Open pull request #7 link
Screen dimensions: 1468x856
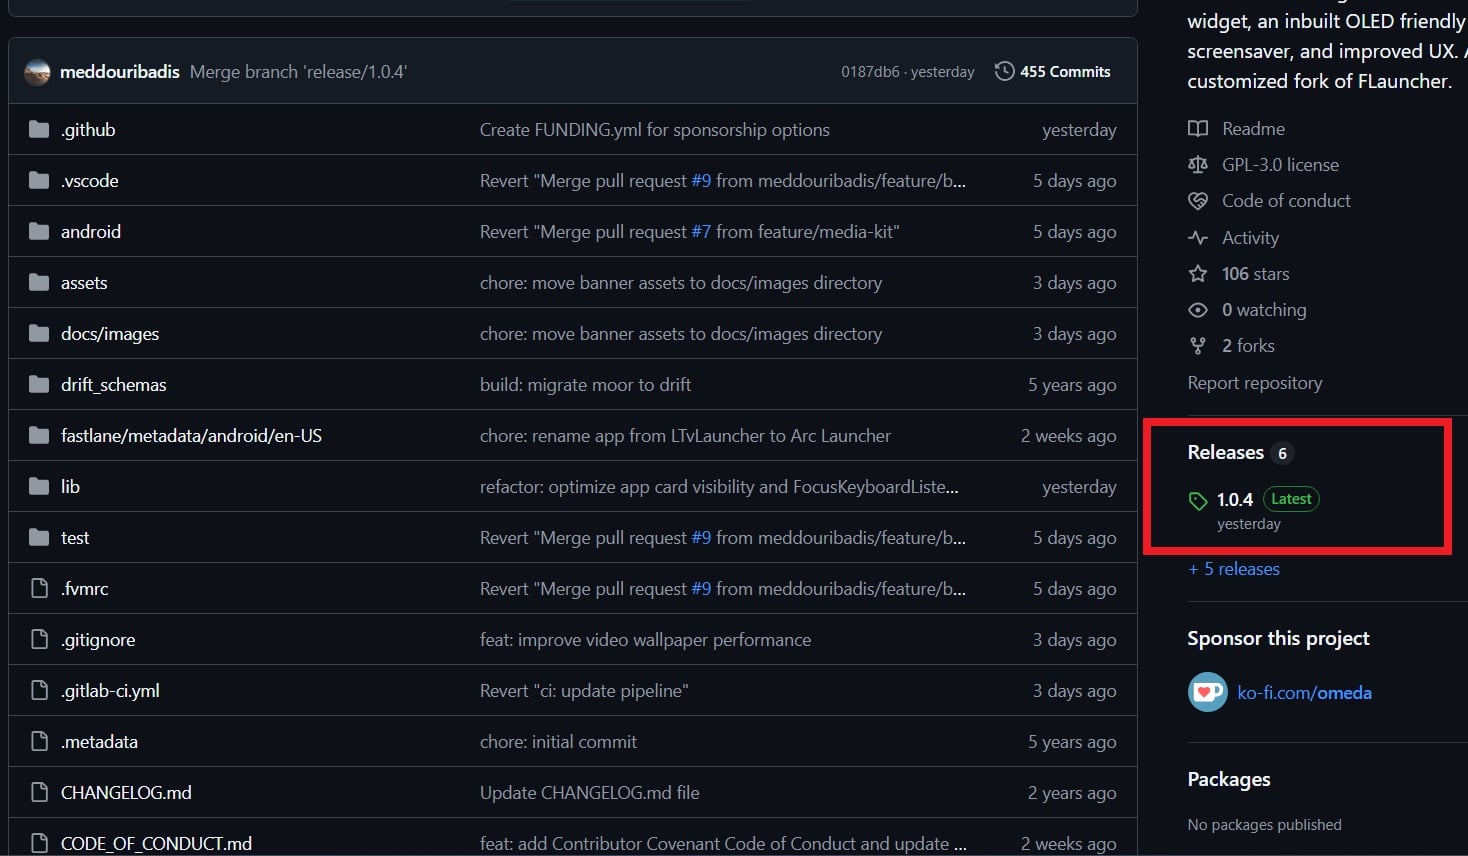701,232
